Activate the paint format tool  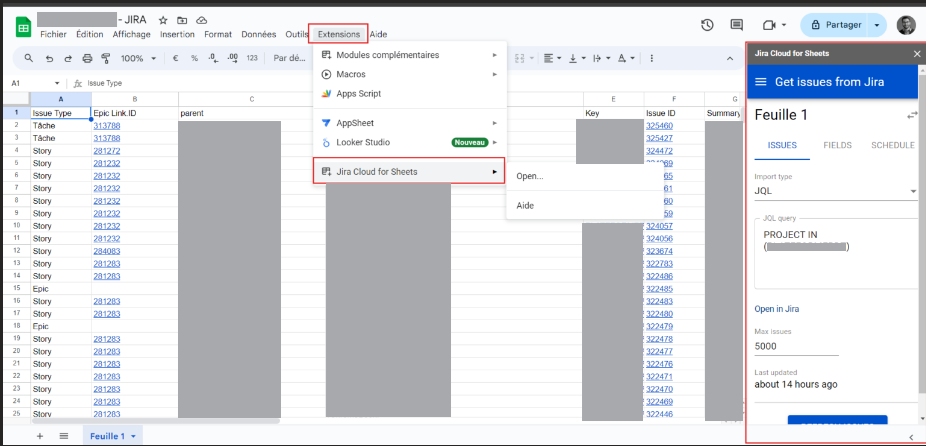click(x=106, y=58)
